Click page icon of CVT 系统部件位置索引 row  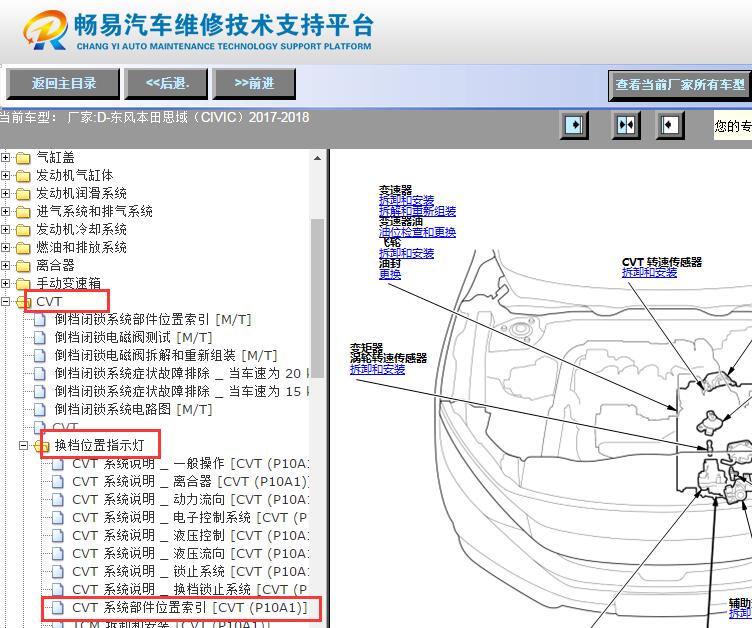58,607
